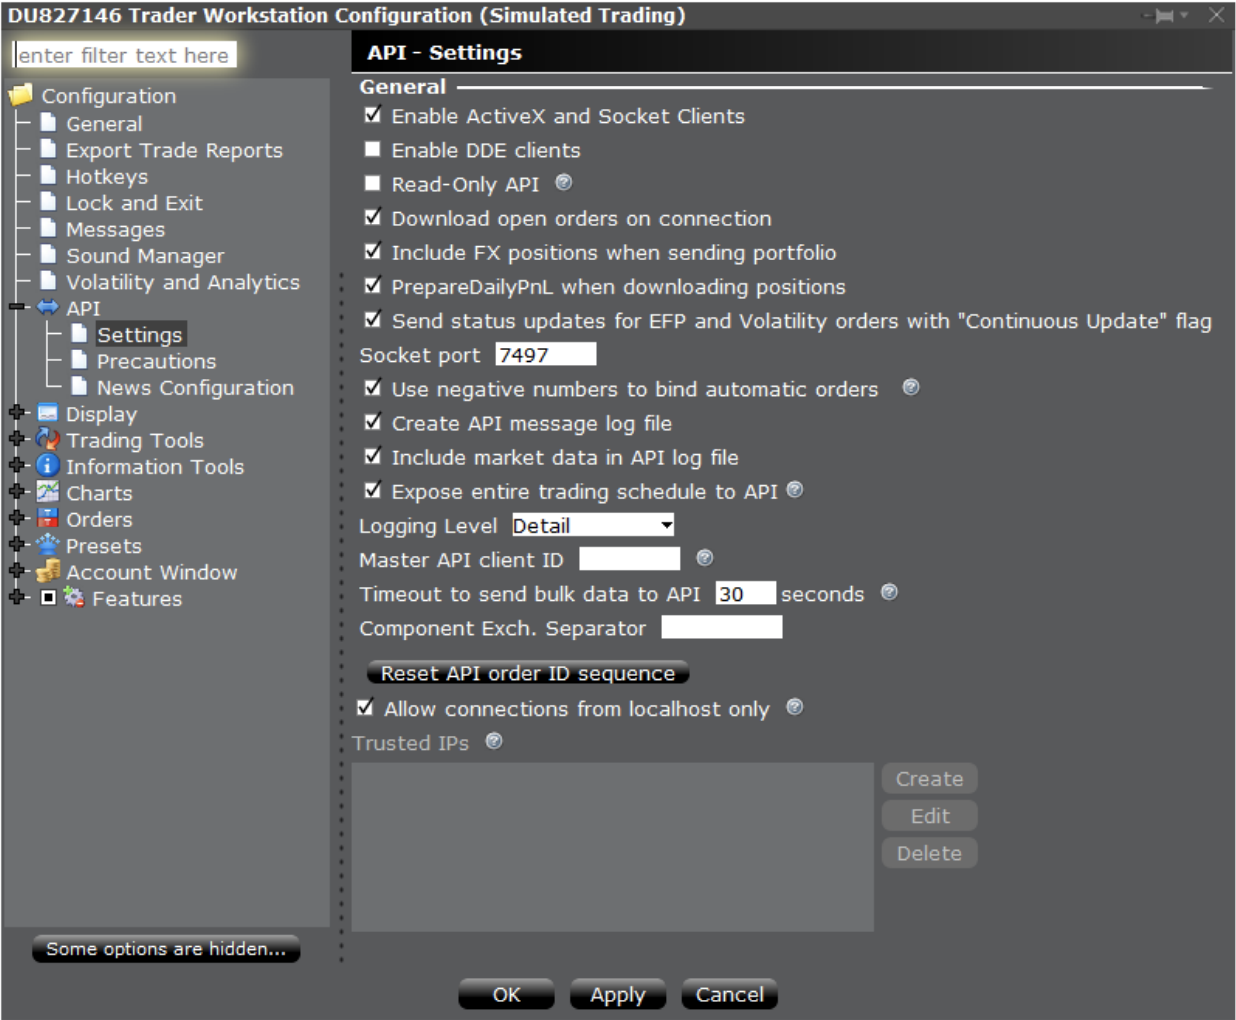Disable Create API message log file
This screenshot has height=1020, width=1236.
pyautogui.click(x=371, y=421)
